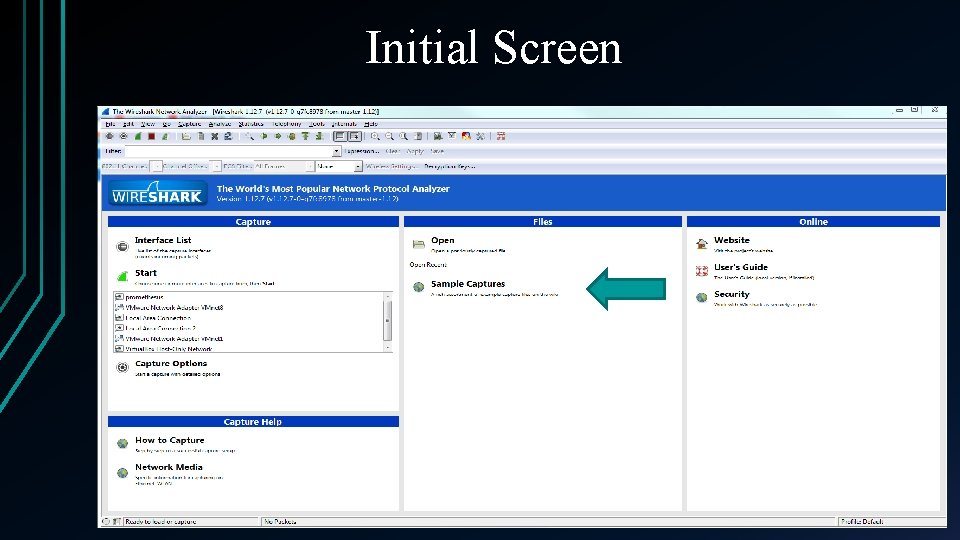The width and height of the screenshot is (960, 540).
Task: Open capture options from the toolbar
Action: 124,137
